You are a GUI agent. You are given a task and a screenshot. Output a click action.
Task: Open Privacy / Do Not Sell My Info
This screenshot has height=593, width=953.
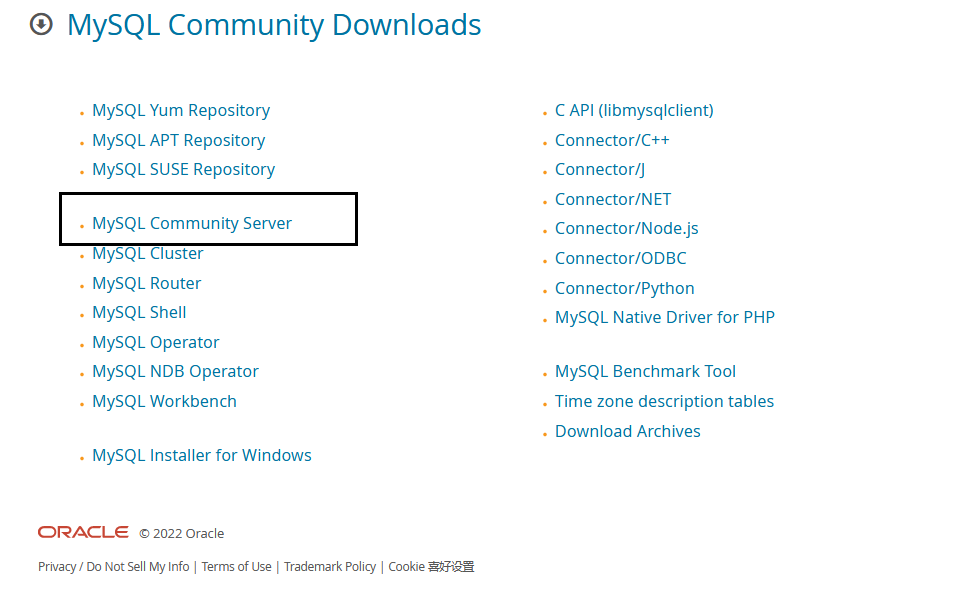point(114,567)
